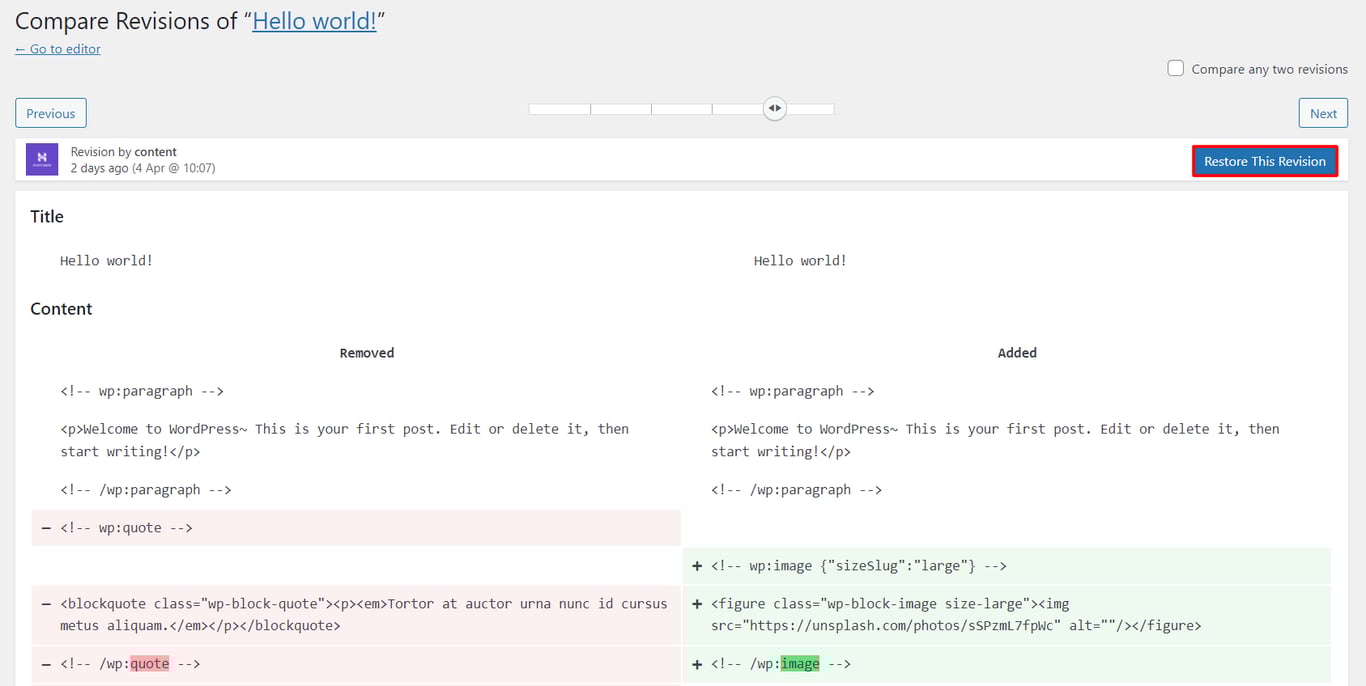The image size is (1366, 686).
Task: Select the first tick on the revision timeline
Action: [x=559, y=108]
